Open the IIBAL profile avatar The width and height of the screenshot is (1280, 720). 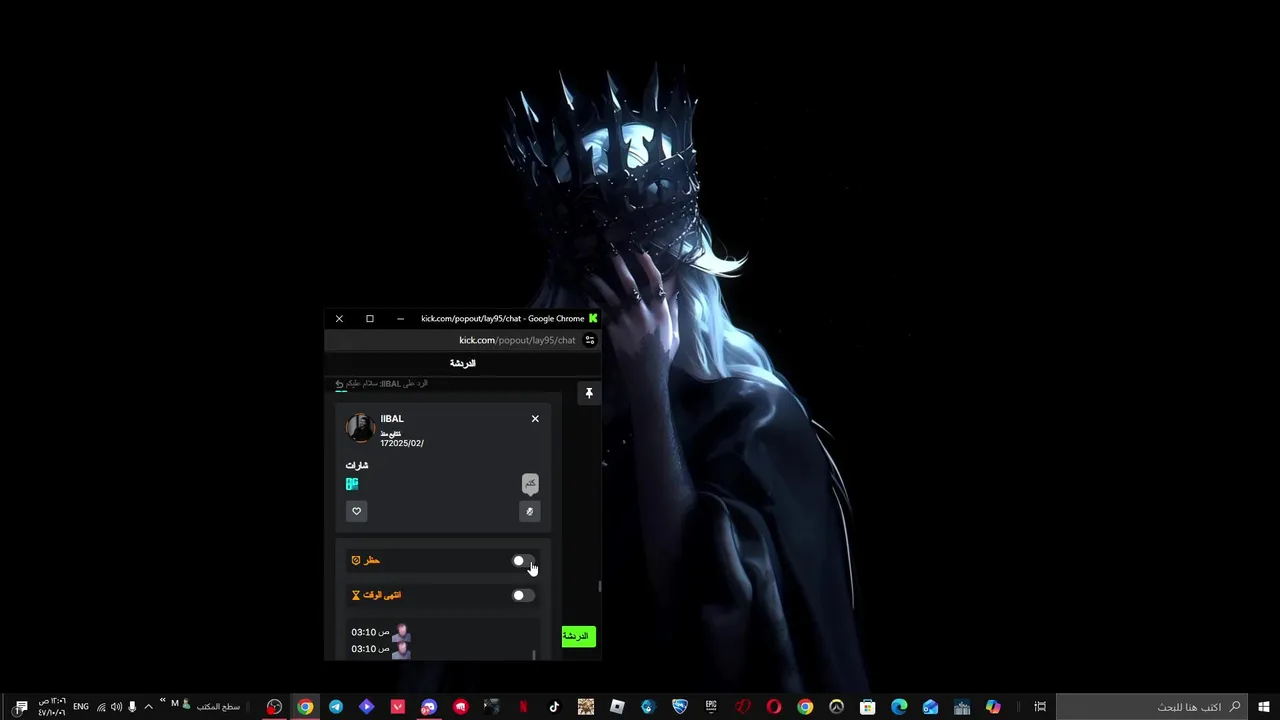(x=360, y=428)
